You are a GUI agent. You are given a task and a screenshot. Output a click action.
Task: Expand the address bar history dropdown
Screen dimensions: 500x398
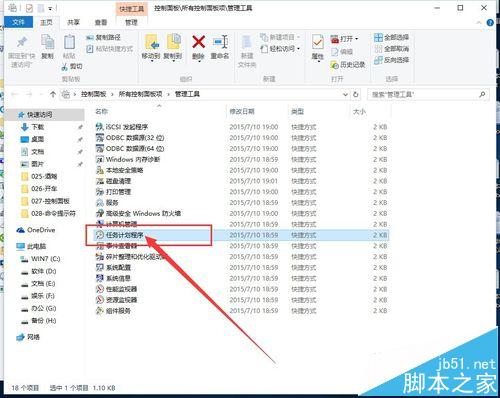tap(345, 94)
